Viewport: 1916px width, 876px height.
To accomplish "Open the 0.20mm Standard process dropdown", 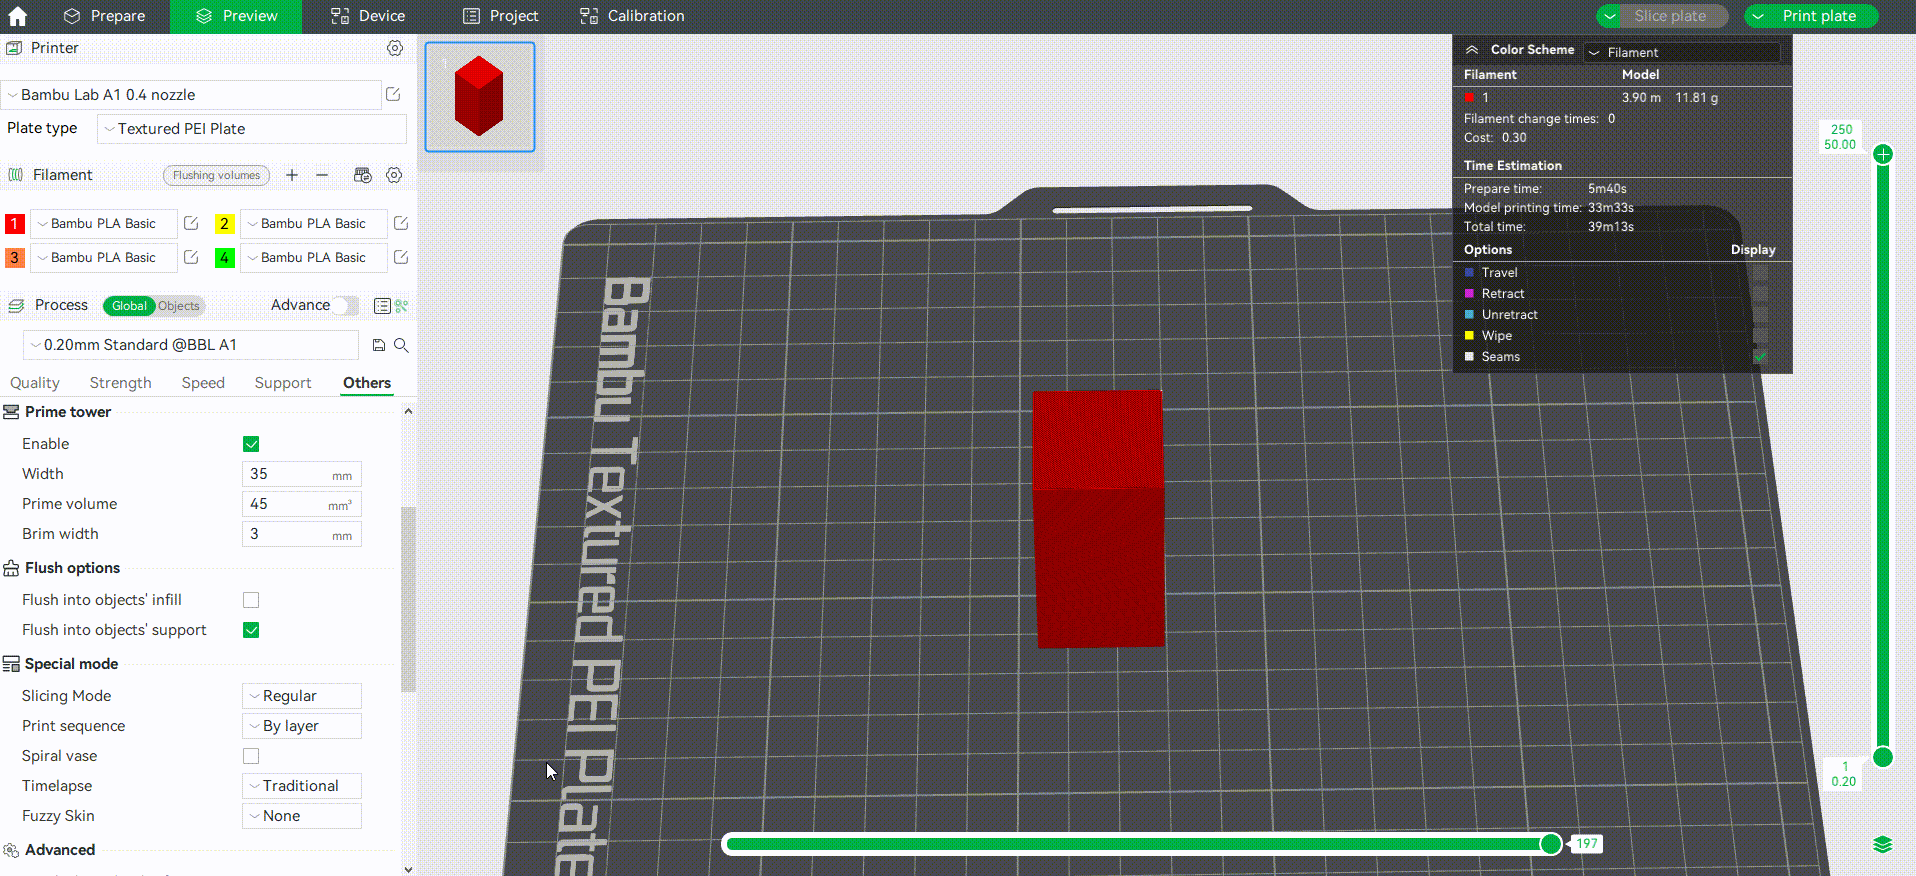I will 191,345.
